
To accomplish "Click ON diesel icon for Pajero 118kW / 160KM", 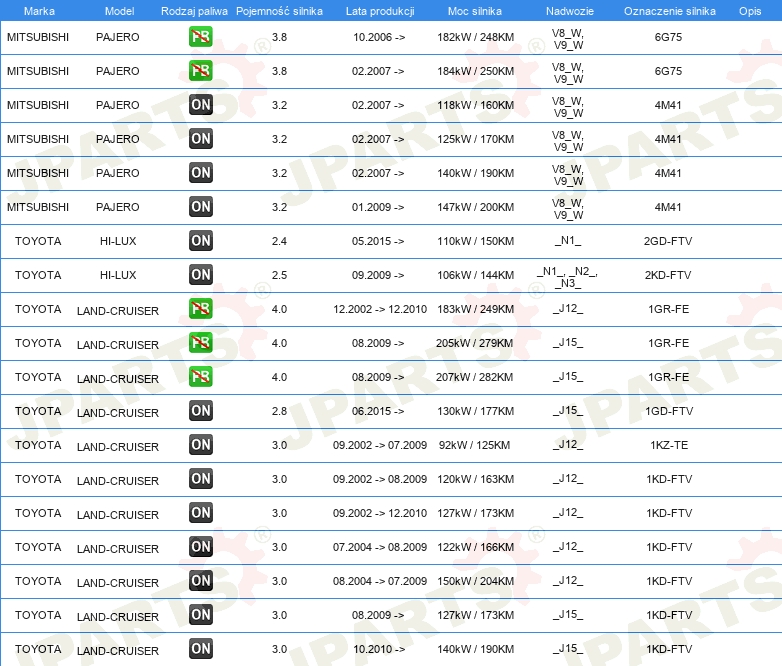I will pyautogui.click(x=200, y=105).
